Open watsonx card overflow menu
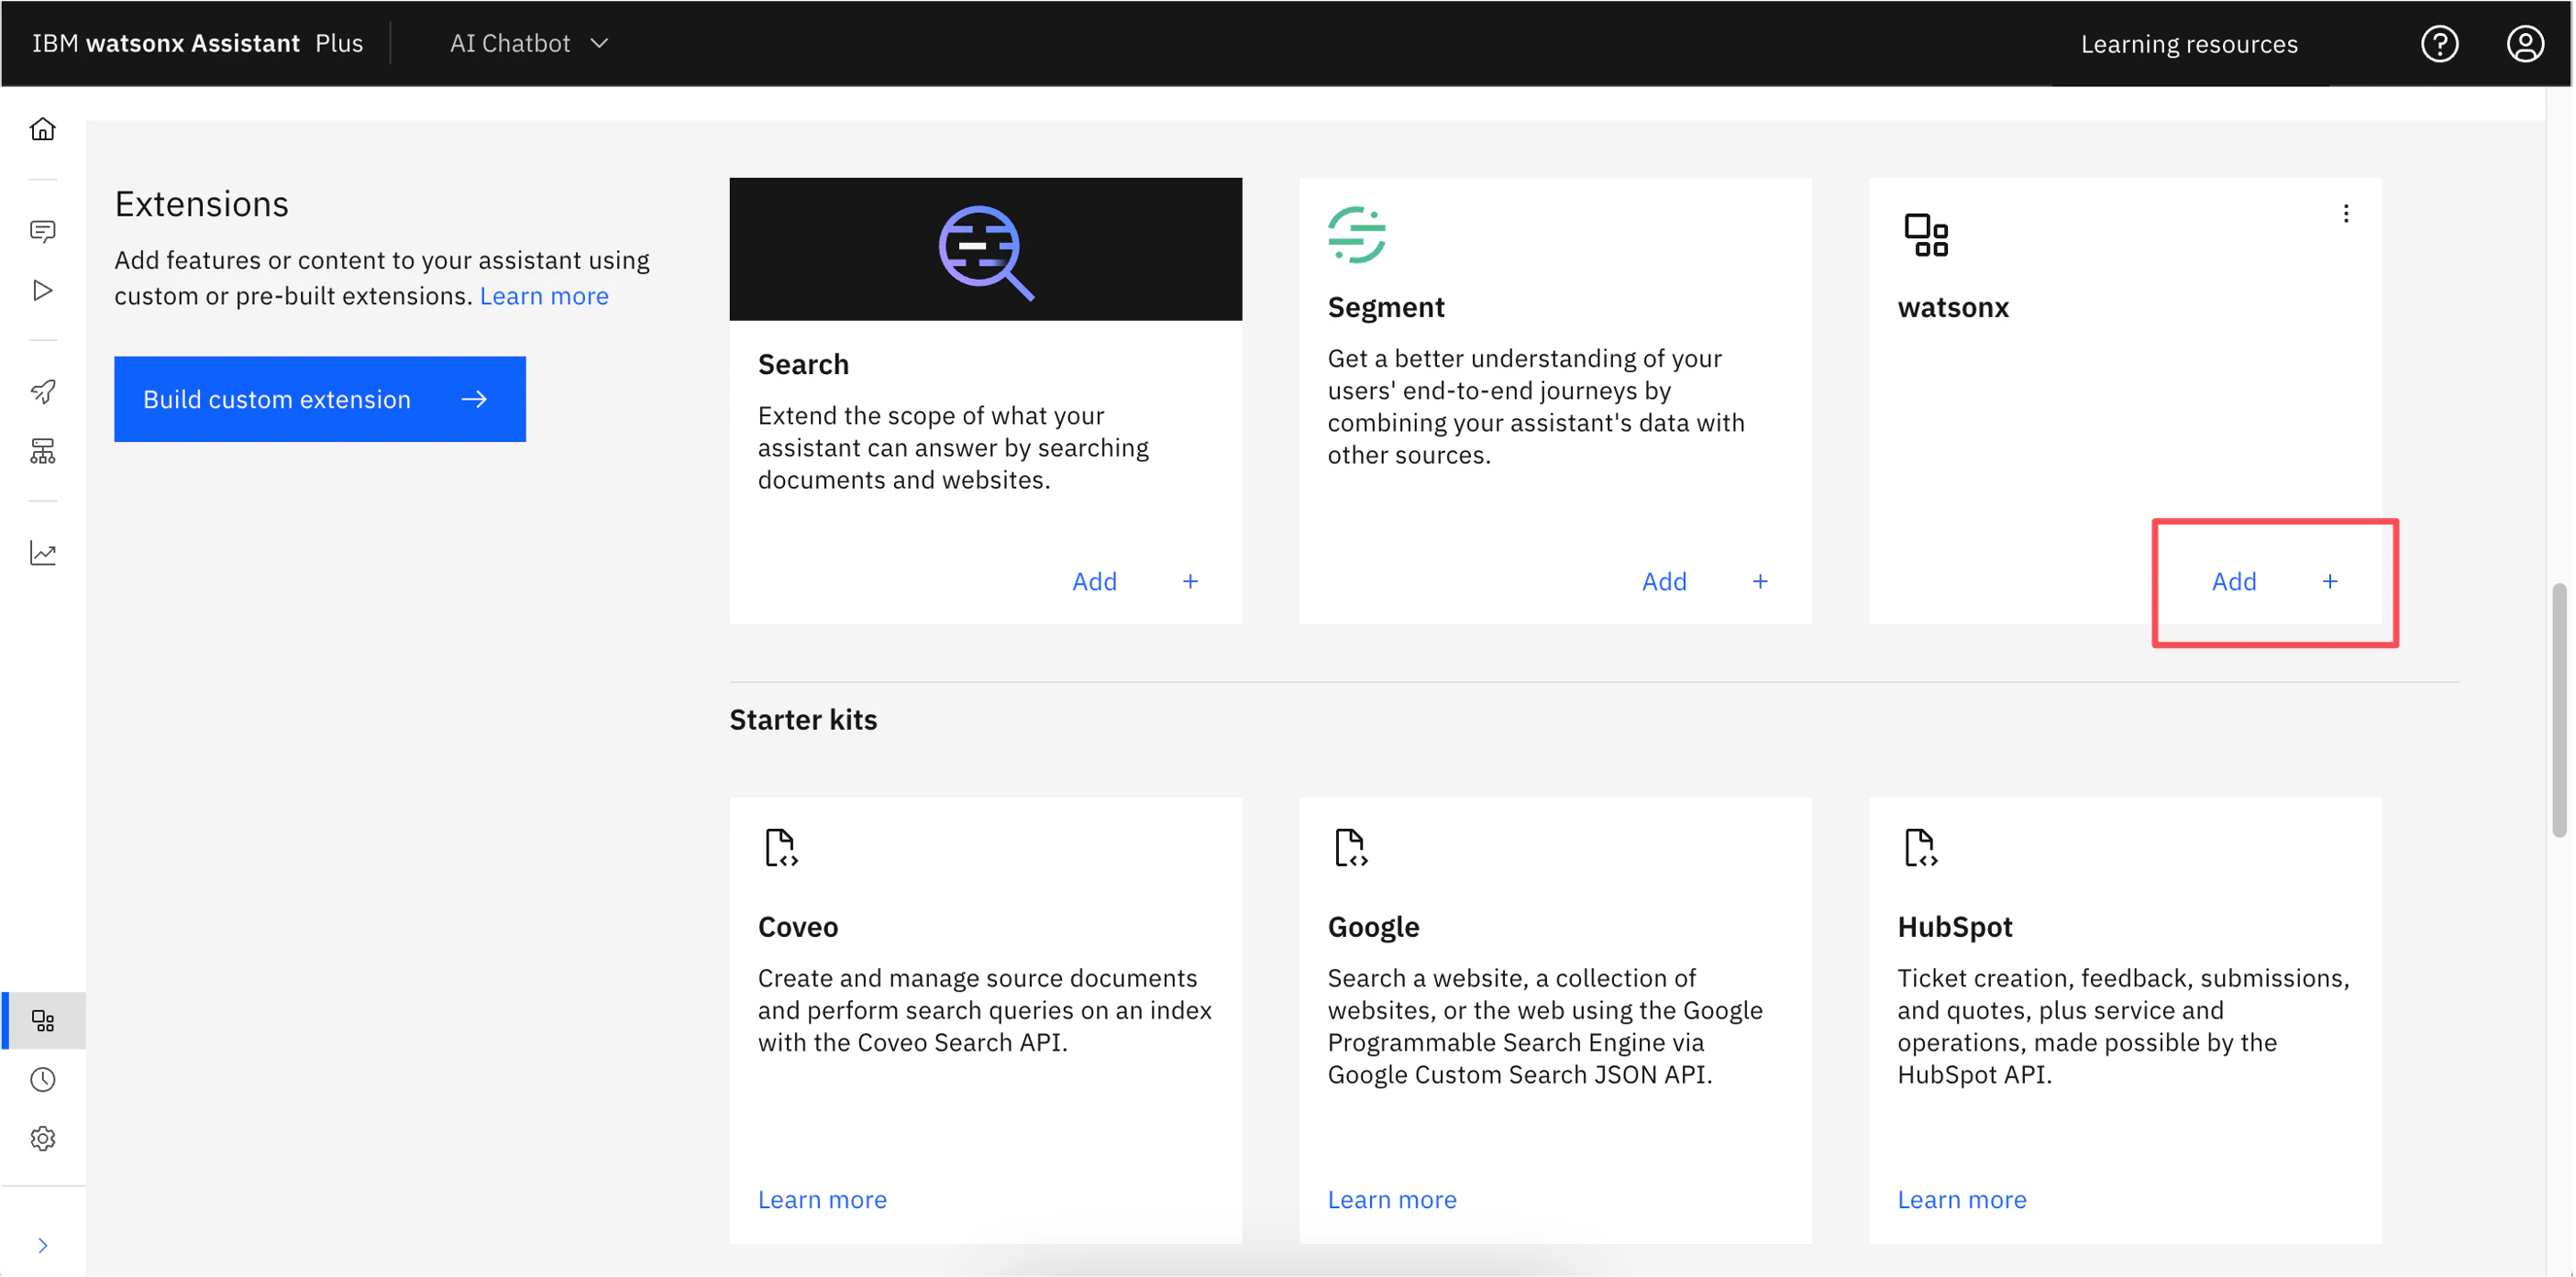2576x1277 pixels. click(2345, 214)
